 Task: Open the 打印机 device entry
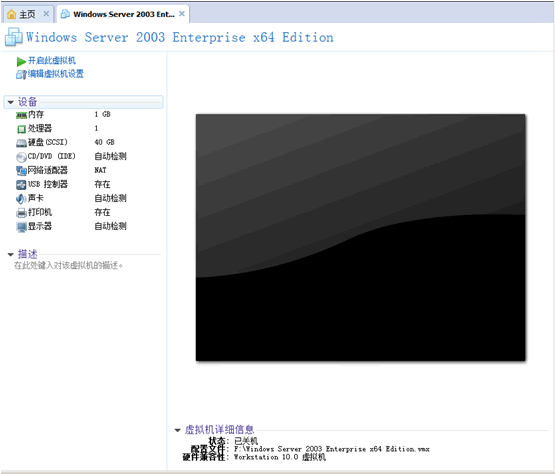tap(40, 212)
